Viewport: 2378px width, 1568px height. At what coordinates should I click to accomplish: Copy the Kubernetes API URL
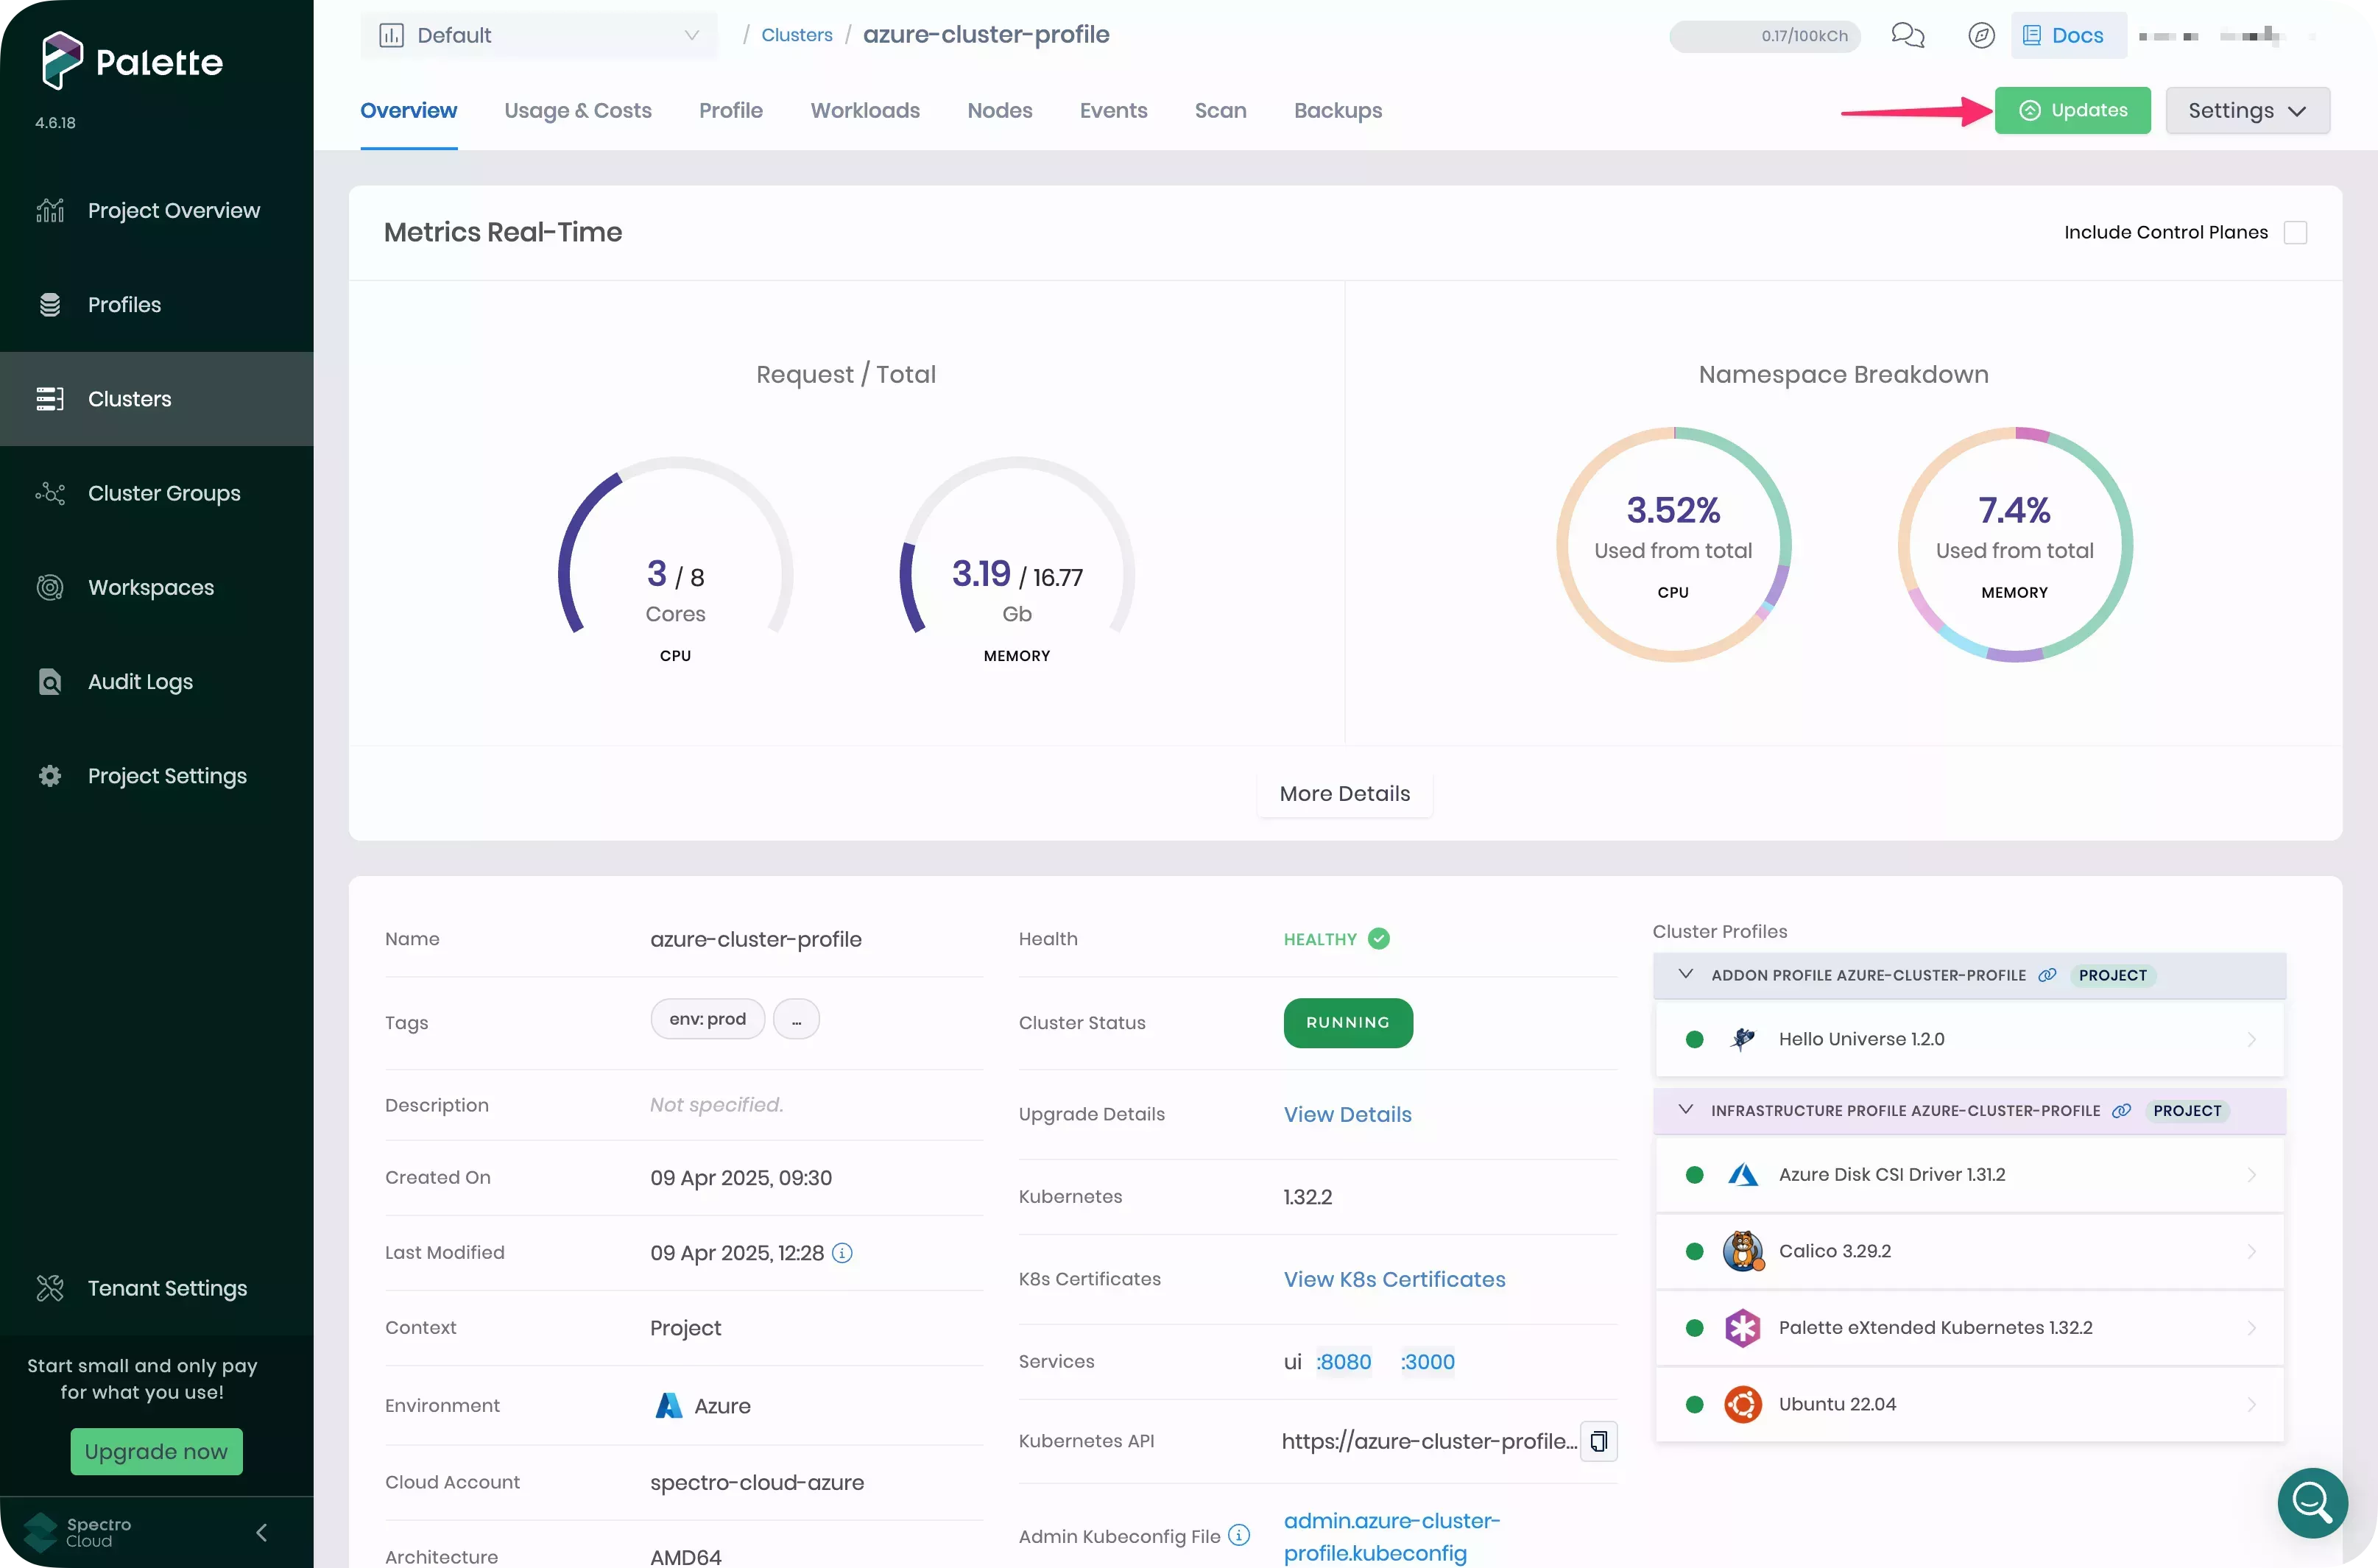tap(1598, 1441)
